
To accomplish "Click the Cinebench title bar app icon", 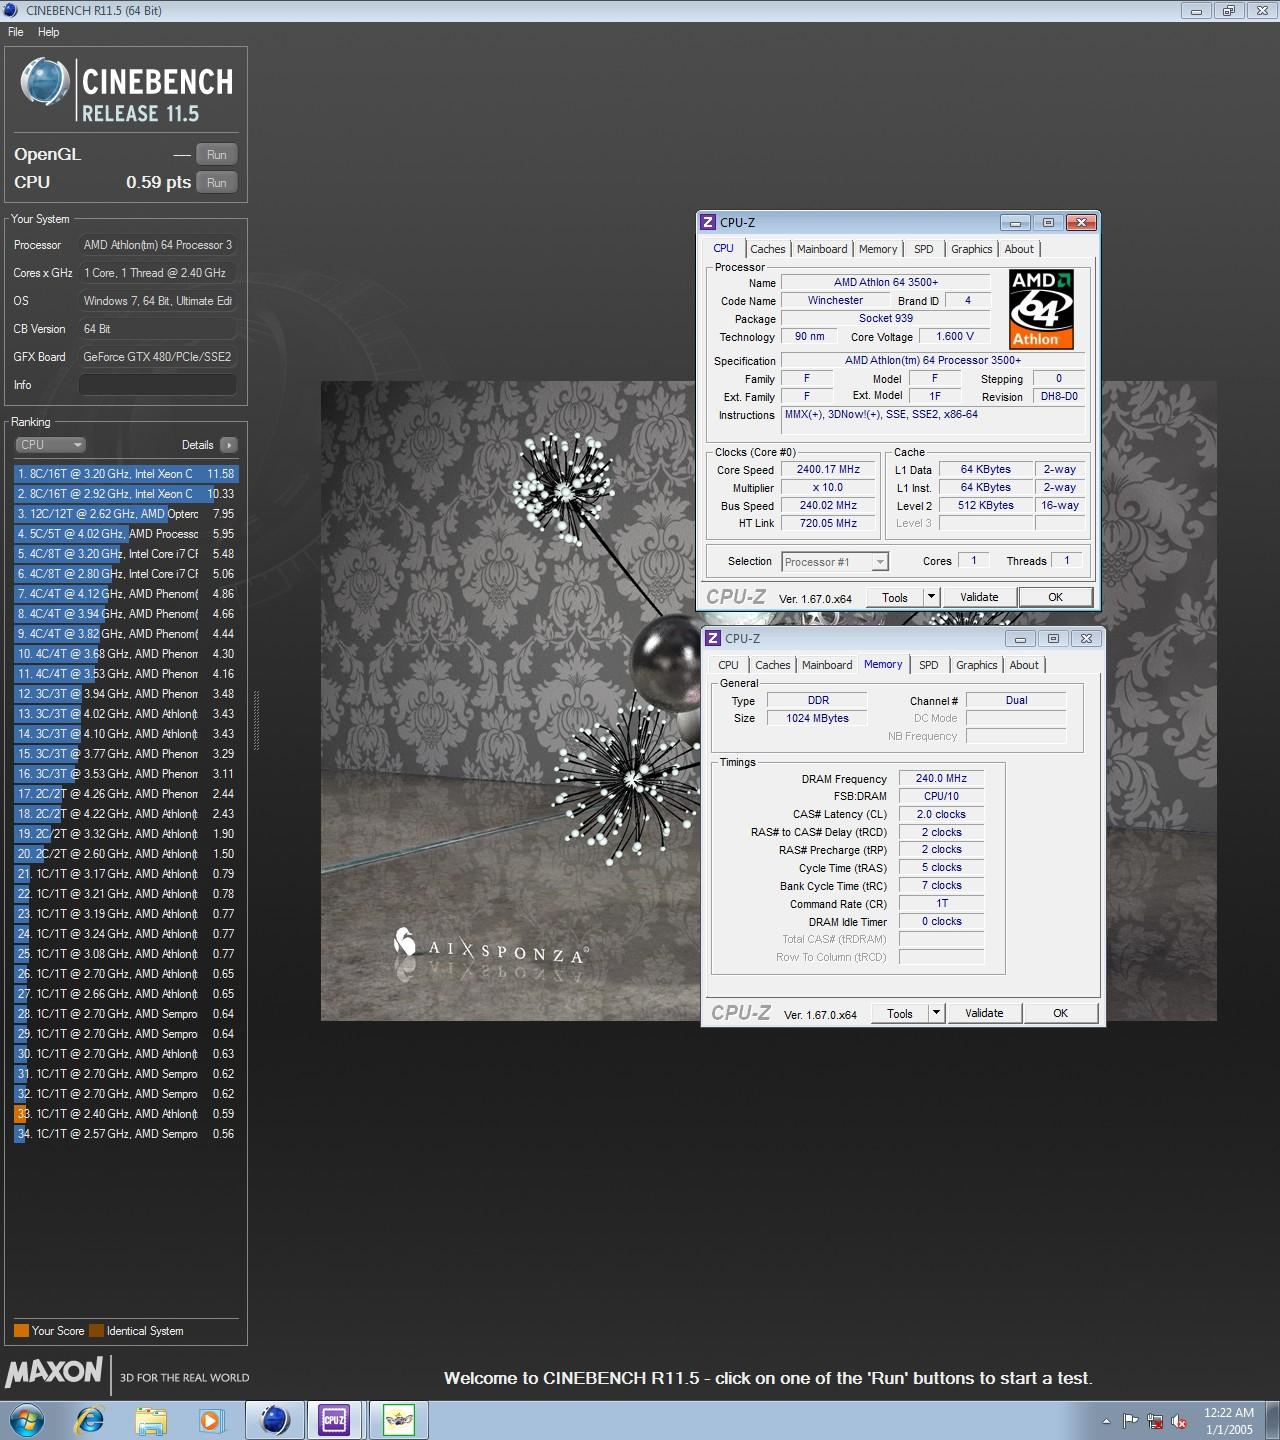I will click(x=12, y=10).
